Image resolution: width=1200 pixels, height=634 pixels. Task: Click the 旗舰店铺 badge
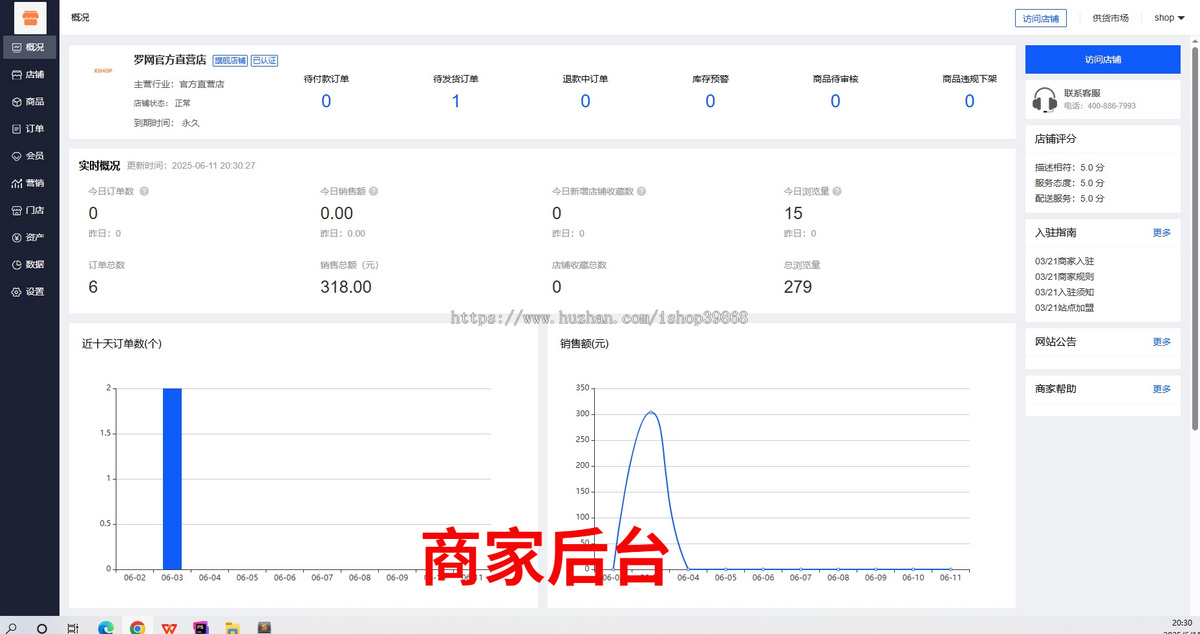pyautogui.click(x=229, y=60)
